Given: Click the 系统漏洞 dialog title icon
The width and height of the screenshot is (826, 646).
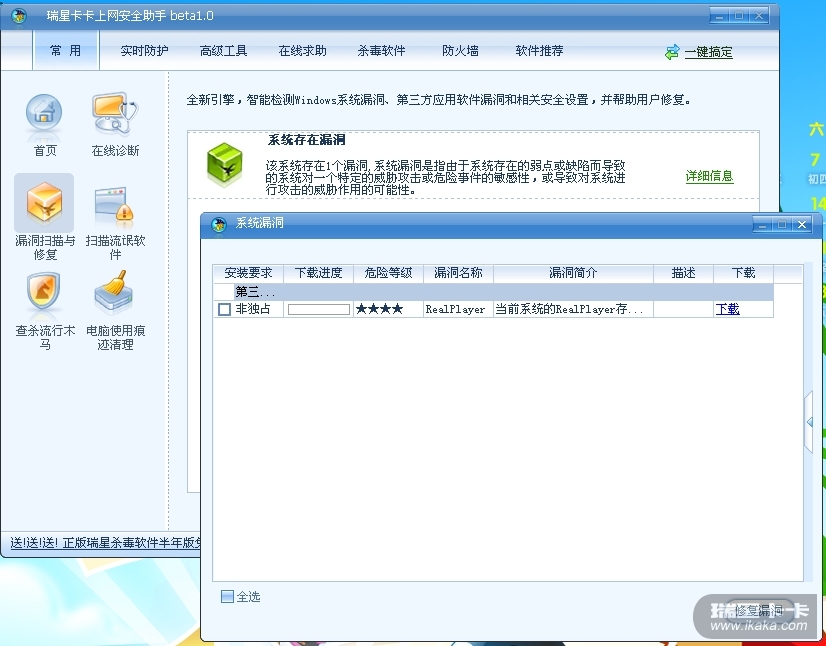Looking at the screenshot, I should coord(219,224).
